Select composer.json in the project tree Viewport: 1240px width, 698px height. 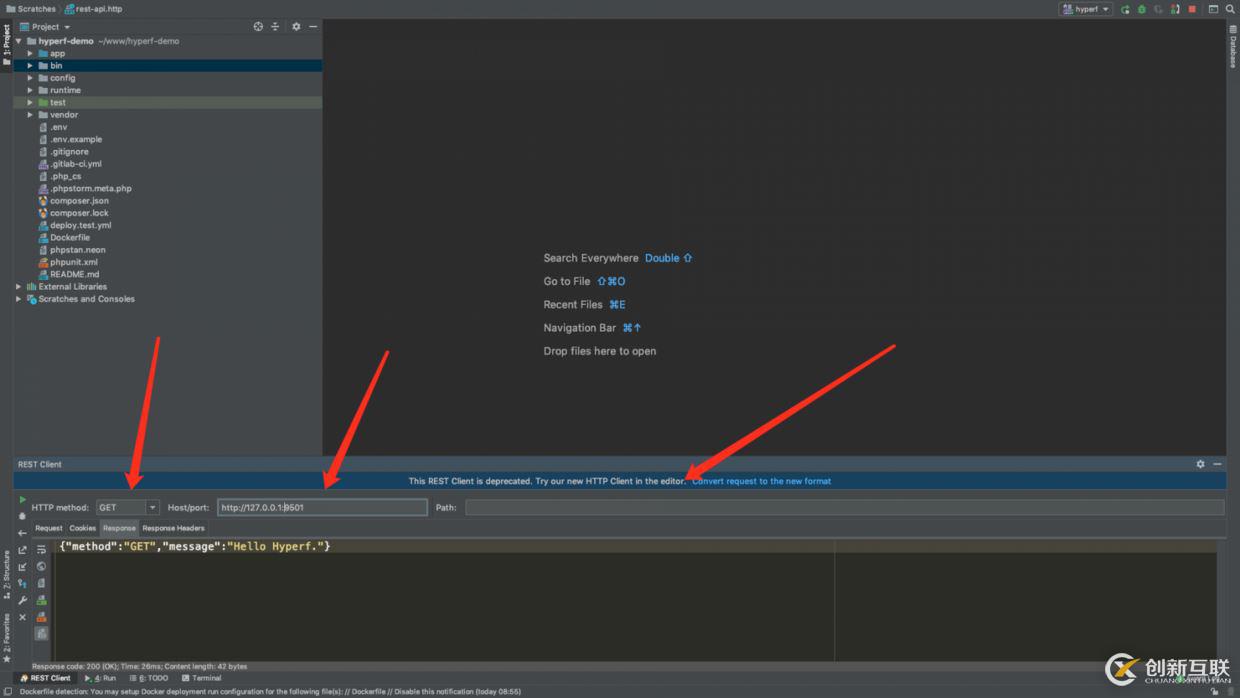79,201
